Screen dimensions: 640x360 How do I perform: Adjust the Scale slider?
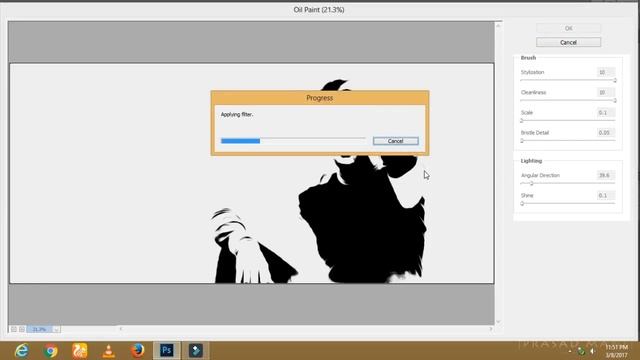coord(568,120)
